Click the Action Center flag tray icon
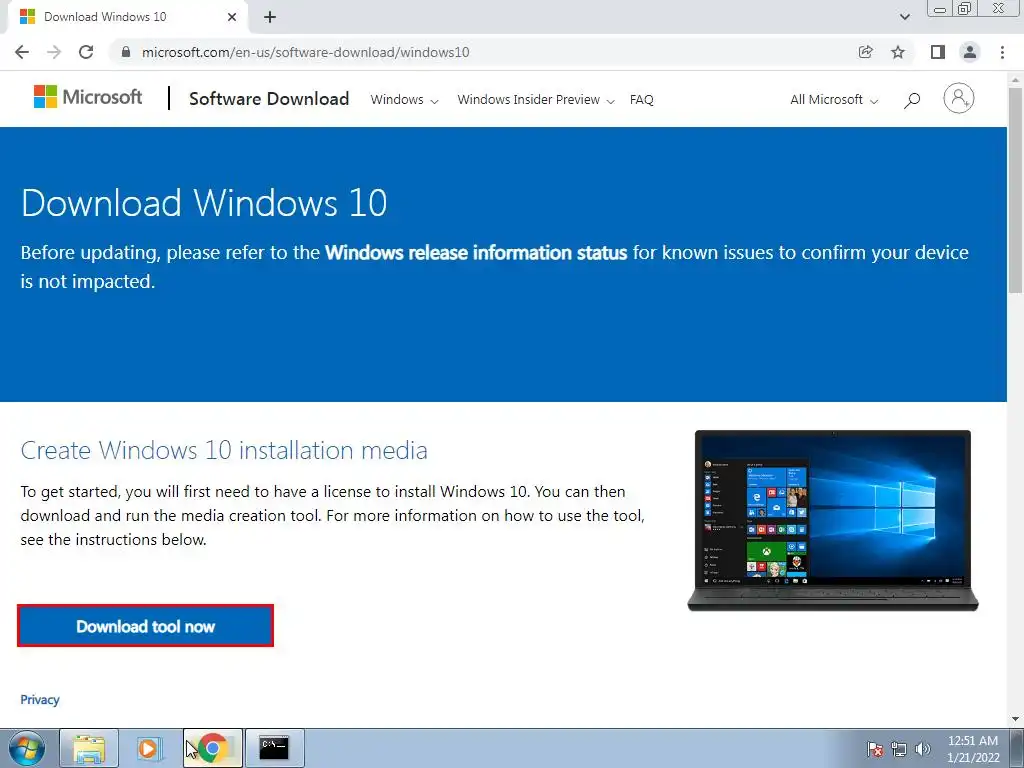 click(x=875, y=750)
